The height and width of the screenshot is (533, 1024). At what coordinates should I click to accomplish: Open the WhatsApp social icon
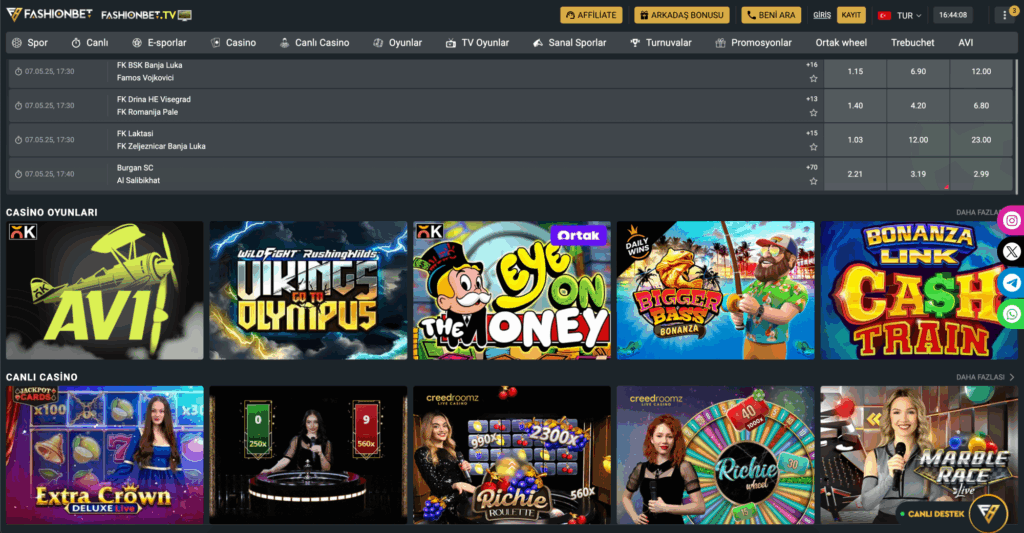pos(1012,314)
